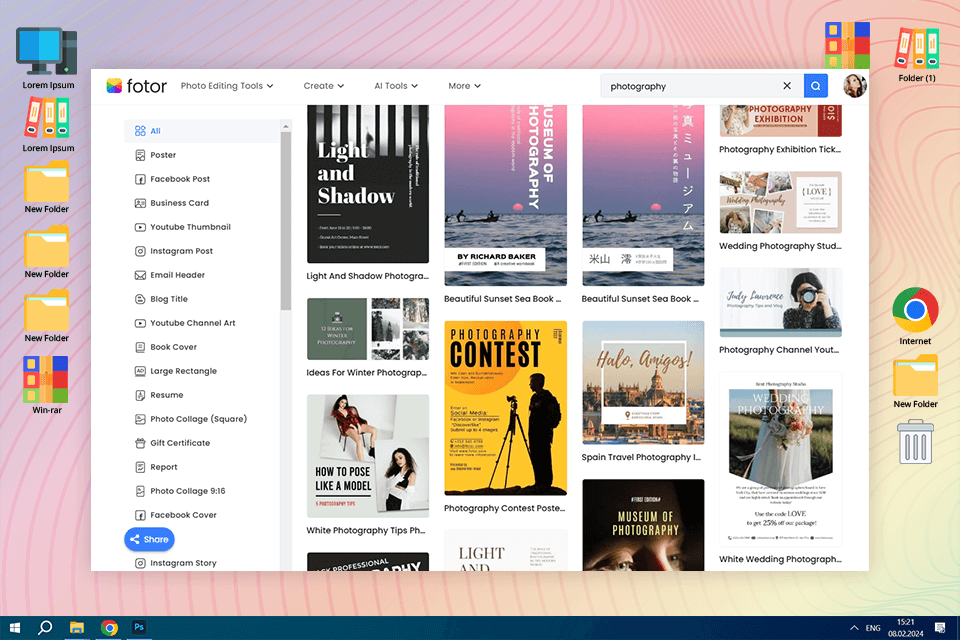Image resolution: width=960 pixels, height=640 pixels.
Task: Open the Light And Shadow template thumbnail
Action: 367,184
